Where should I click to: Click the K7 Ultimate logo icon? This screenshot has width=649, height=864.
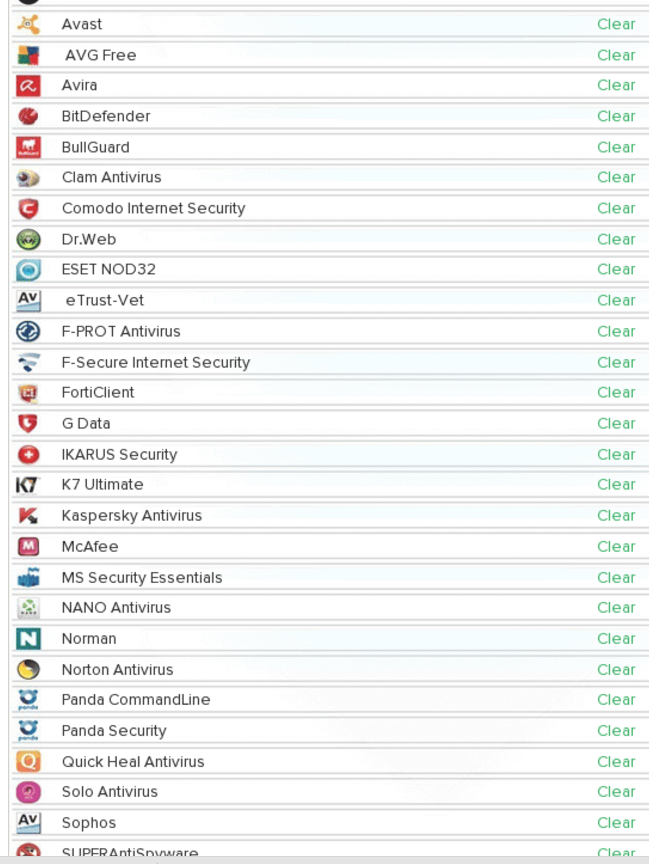pos(27,485)
